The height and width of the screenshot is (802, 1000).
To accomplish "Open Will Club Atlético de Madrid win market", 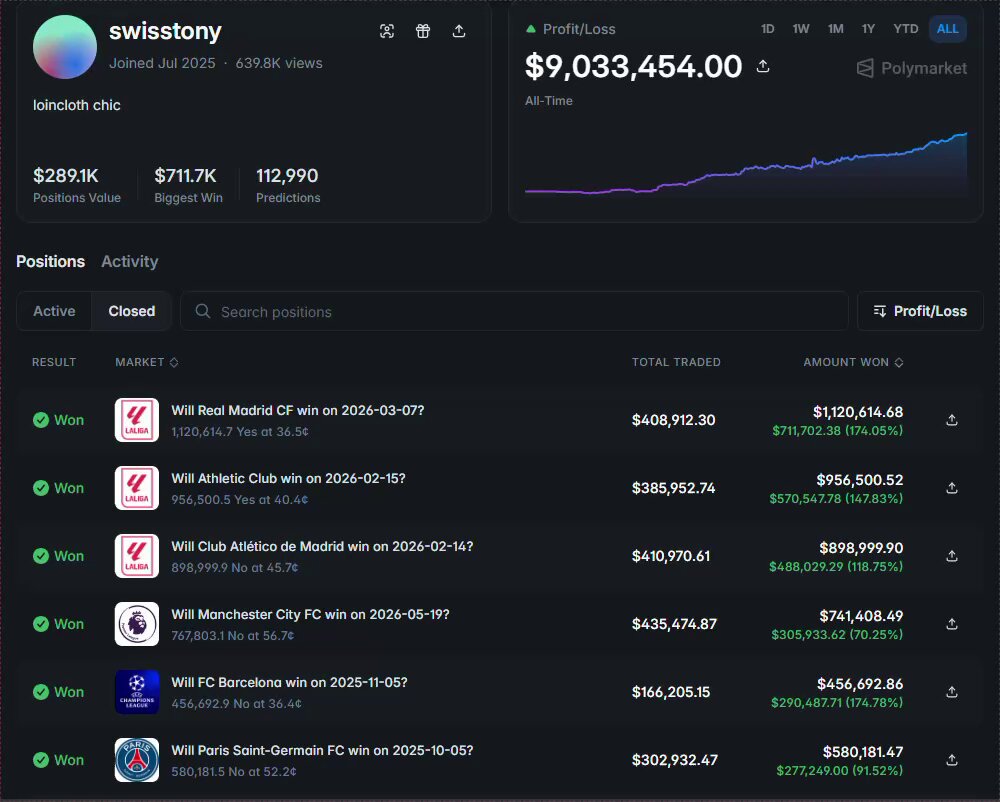I will (322, 546).
